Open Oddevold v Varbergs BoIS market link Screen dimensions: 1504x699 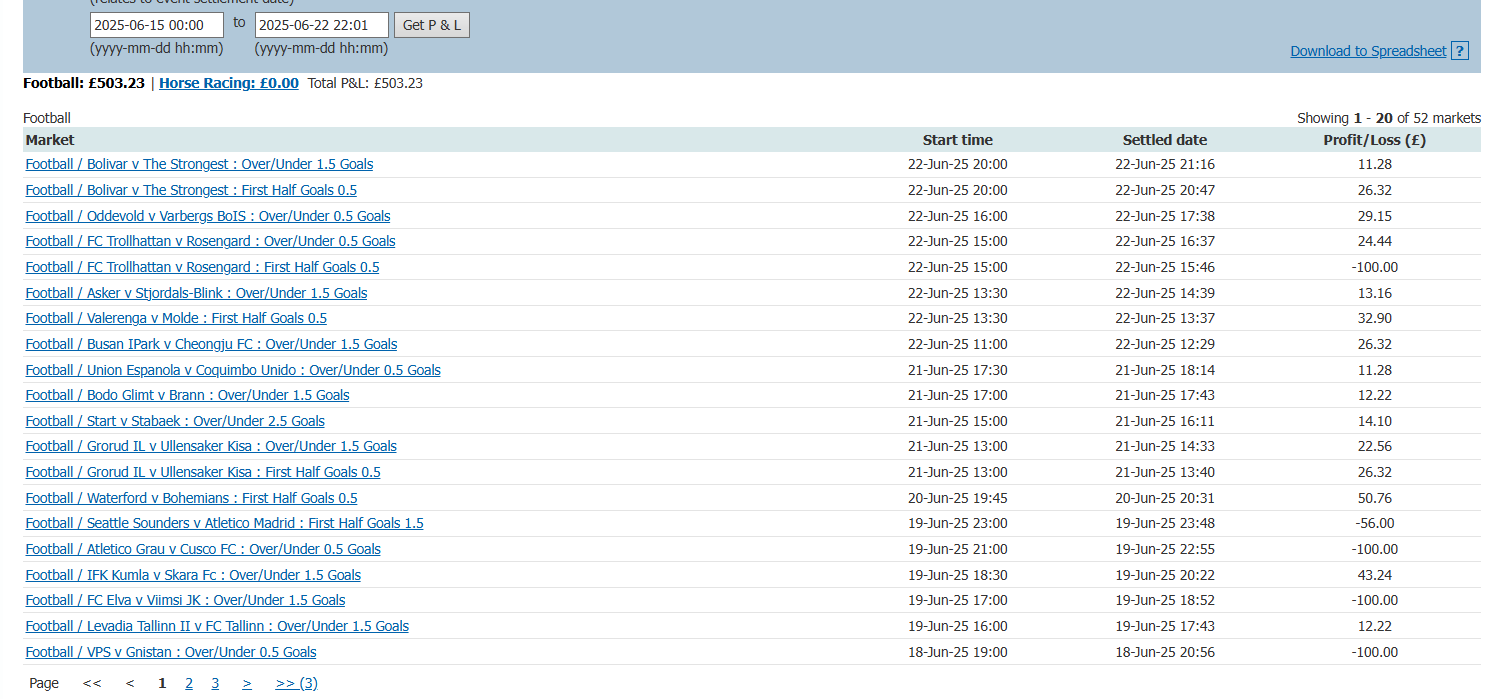208,216
